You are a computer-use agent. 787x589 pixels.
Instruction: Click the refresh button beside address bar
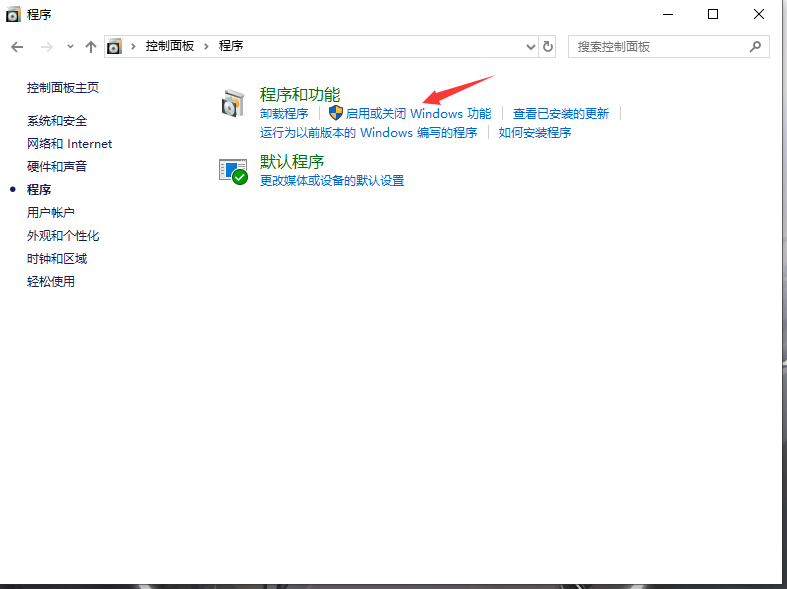[548, 46]
